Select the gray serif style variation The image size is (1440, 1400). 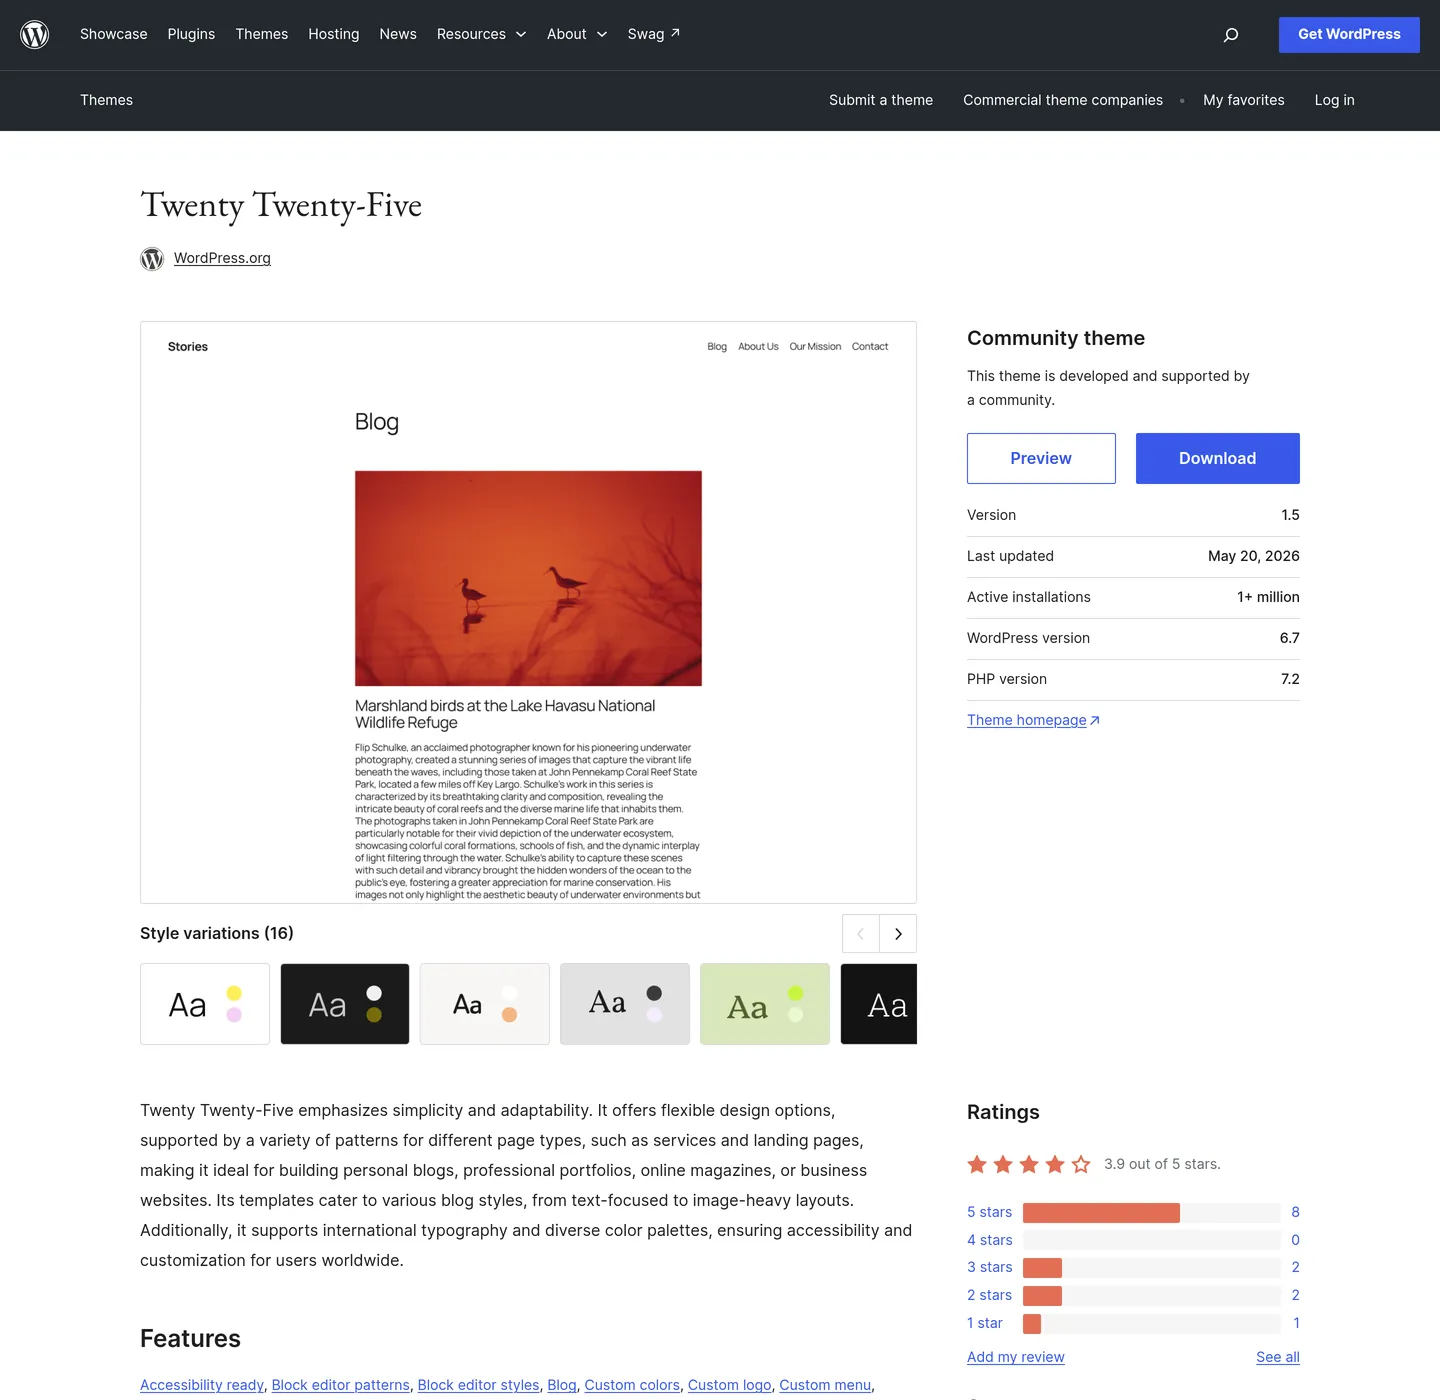point(625,1004)
